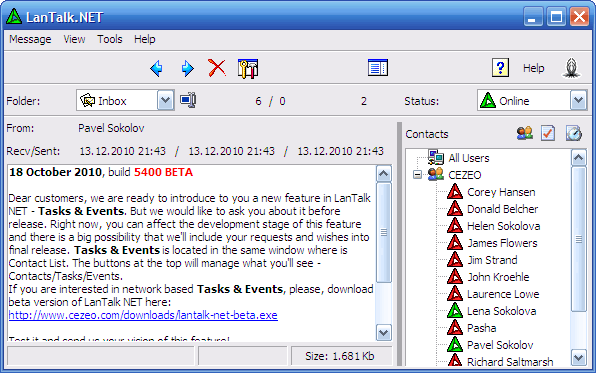Open the Message menu

pos(30,39)
